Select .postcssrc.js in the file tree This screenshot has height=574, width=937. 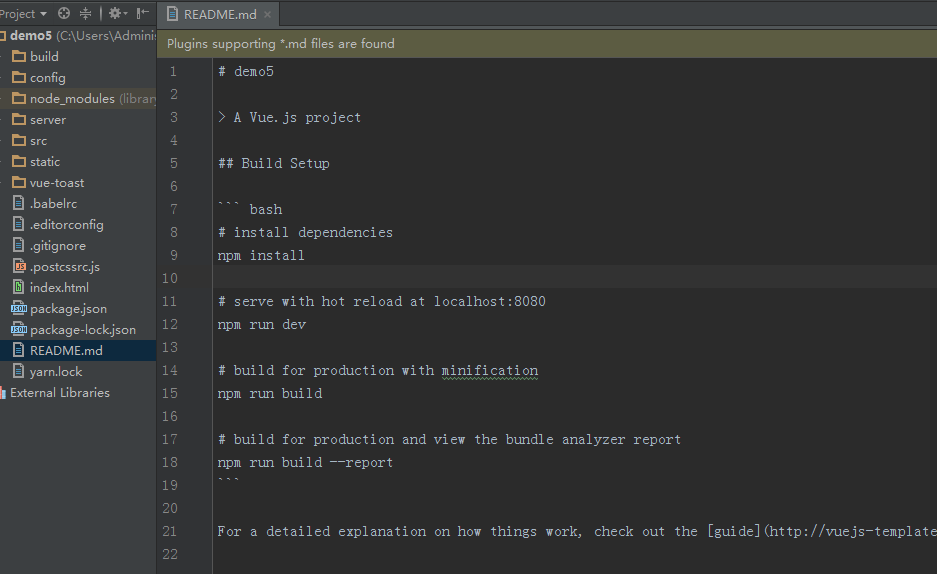[65, 267]
